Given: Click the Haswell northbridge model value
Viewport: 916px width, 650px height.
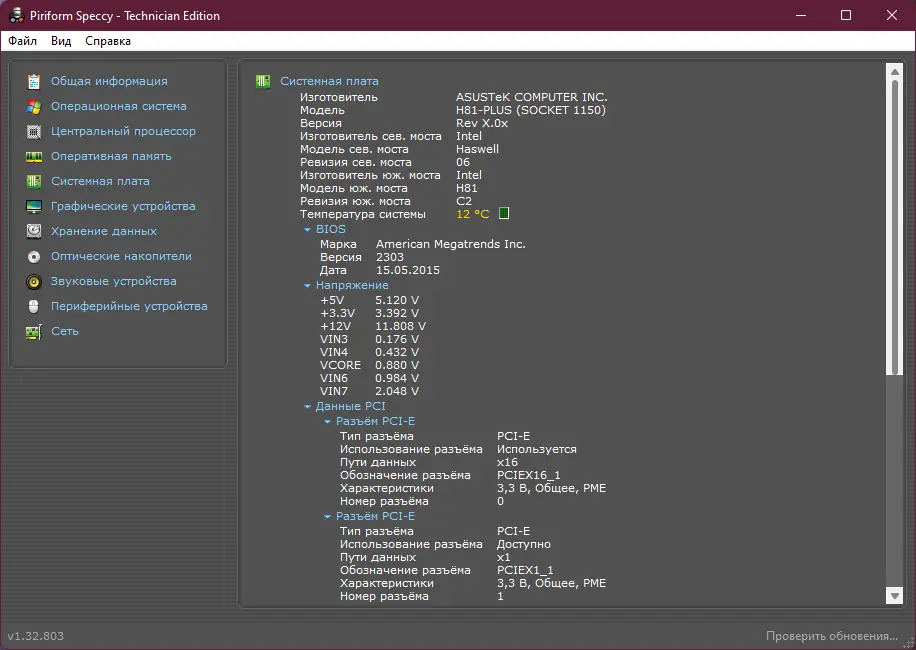Looking at the screenshot, I should click(x=477, y=149).
